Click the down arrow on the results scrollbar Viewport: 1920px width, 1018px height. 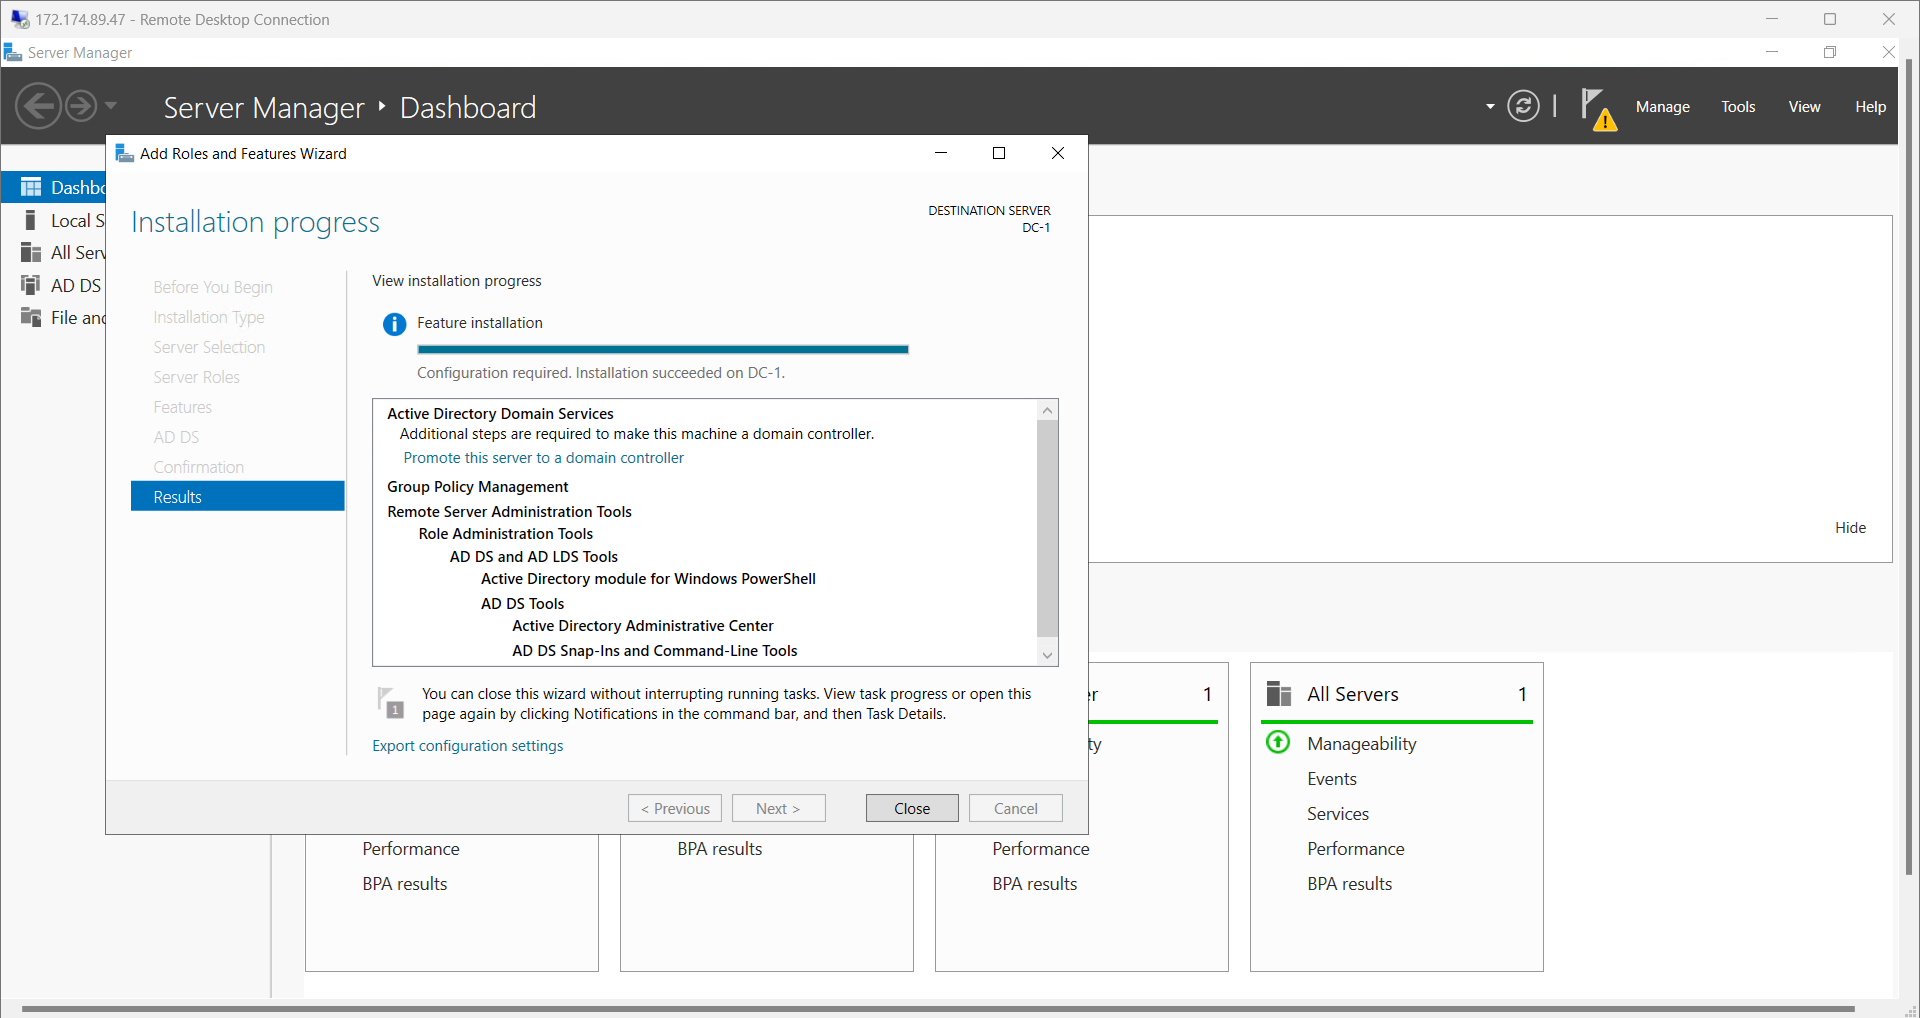point(1046,655)
